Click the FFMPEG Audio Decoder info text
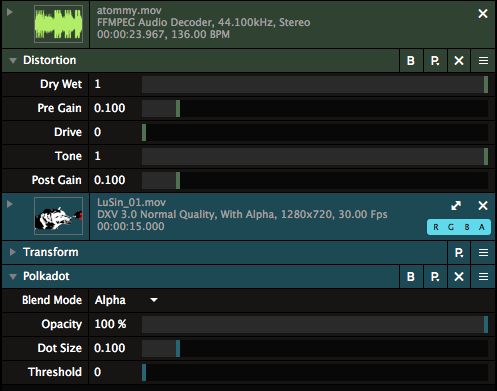This screenshot has height=391, width=497. (204, 22)
